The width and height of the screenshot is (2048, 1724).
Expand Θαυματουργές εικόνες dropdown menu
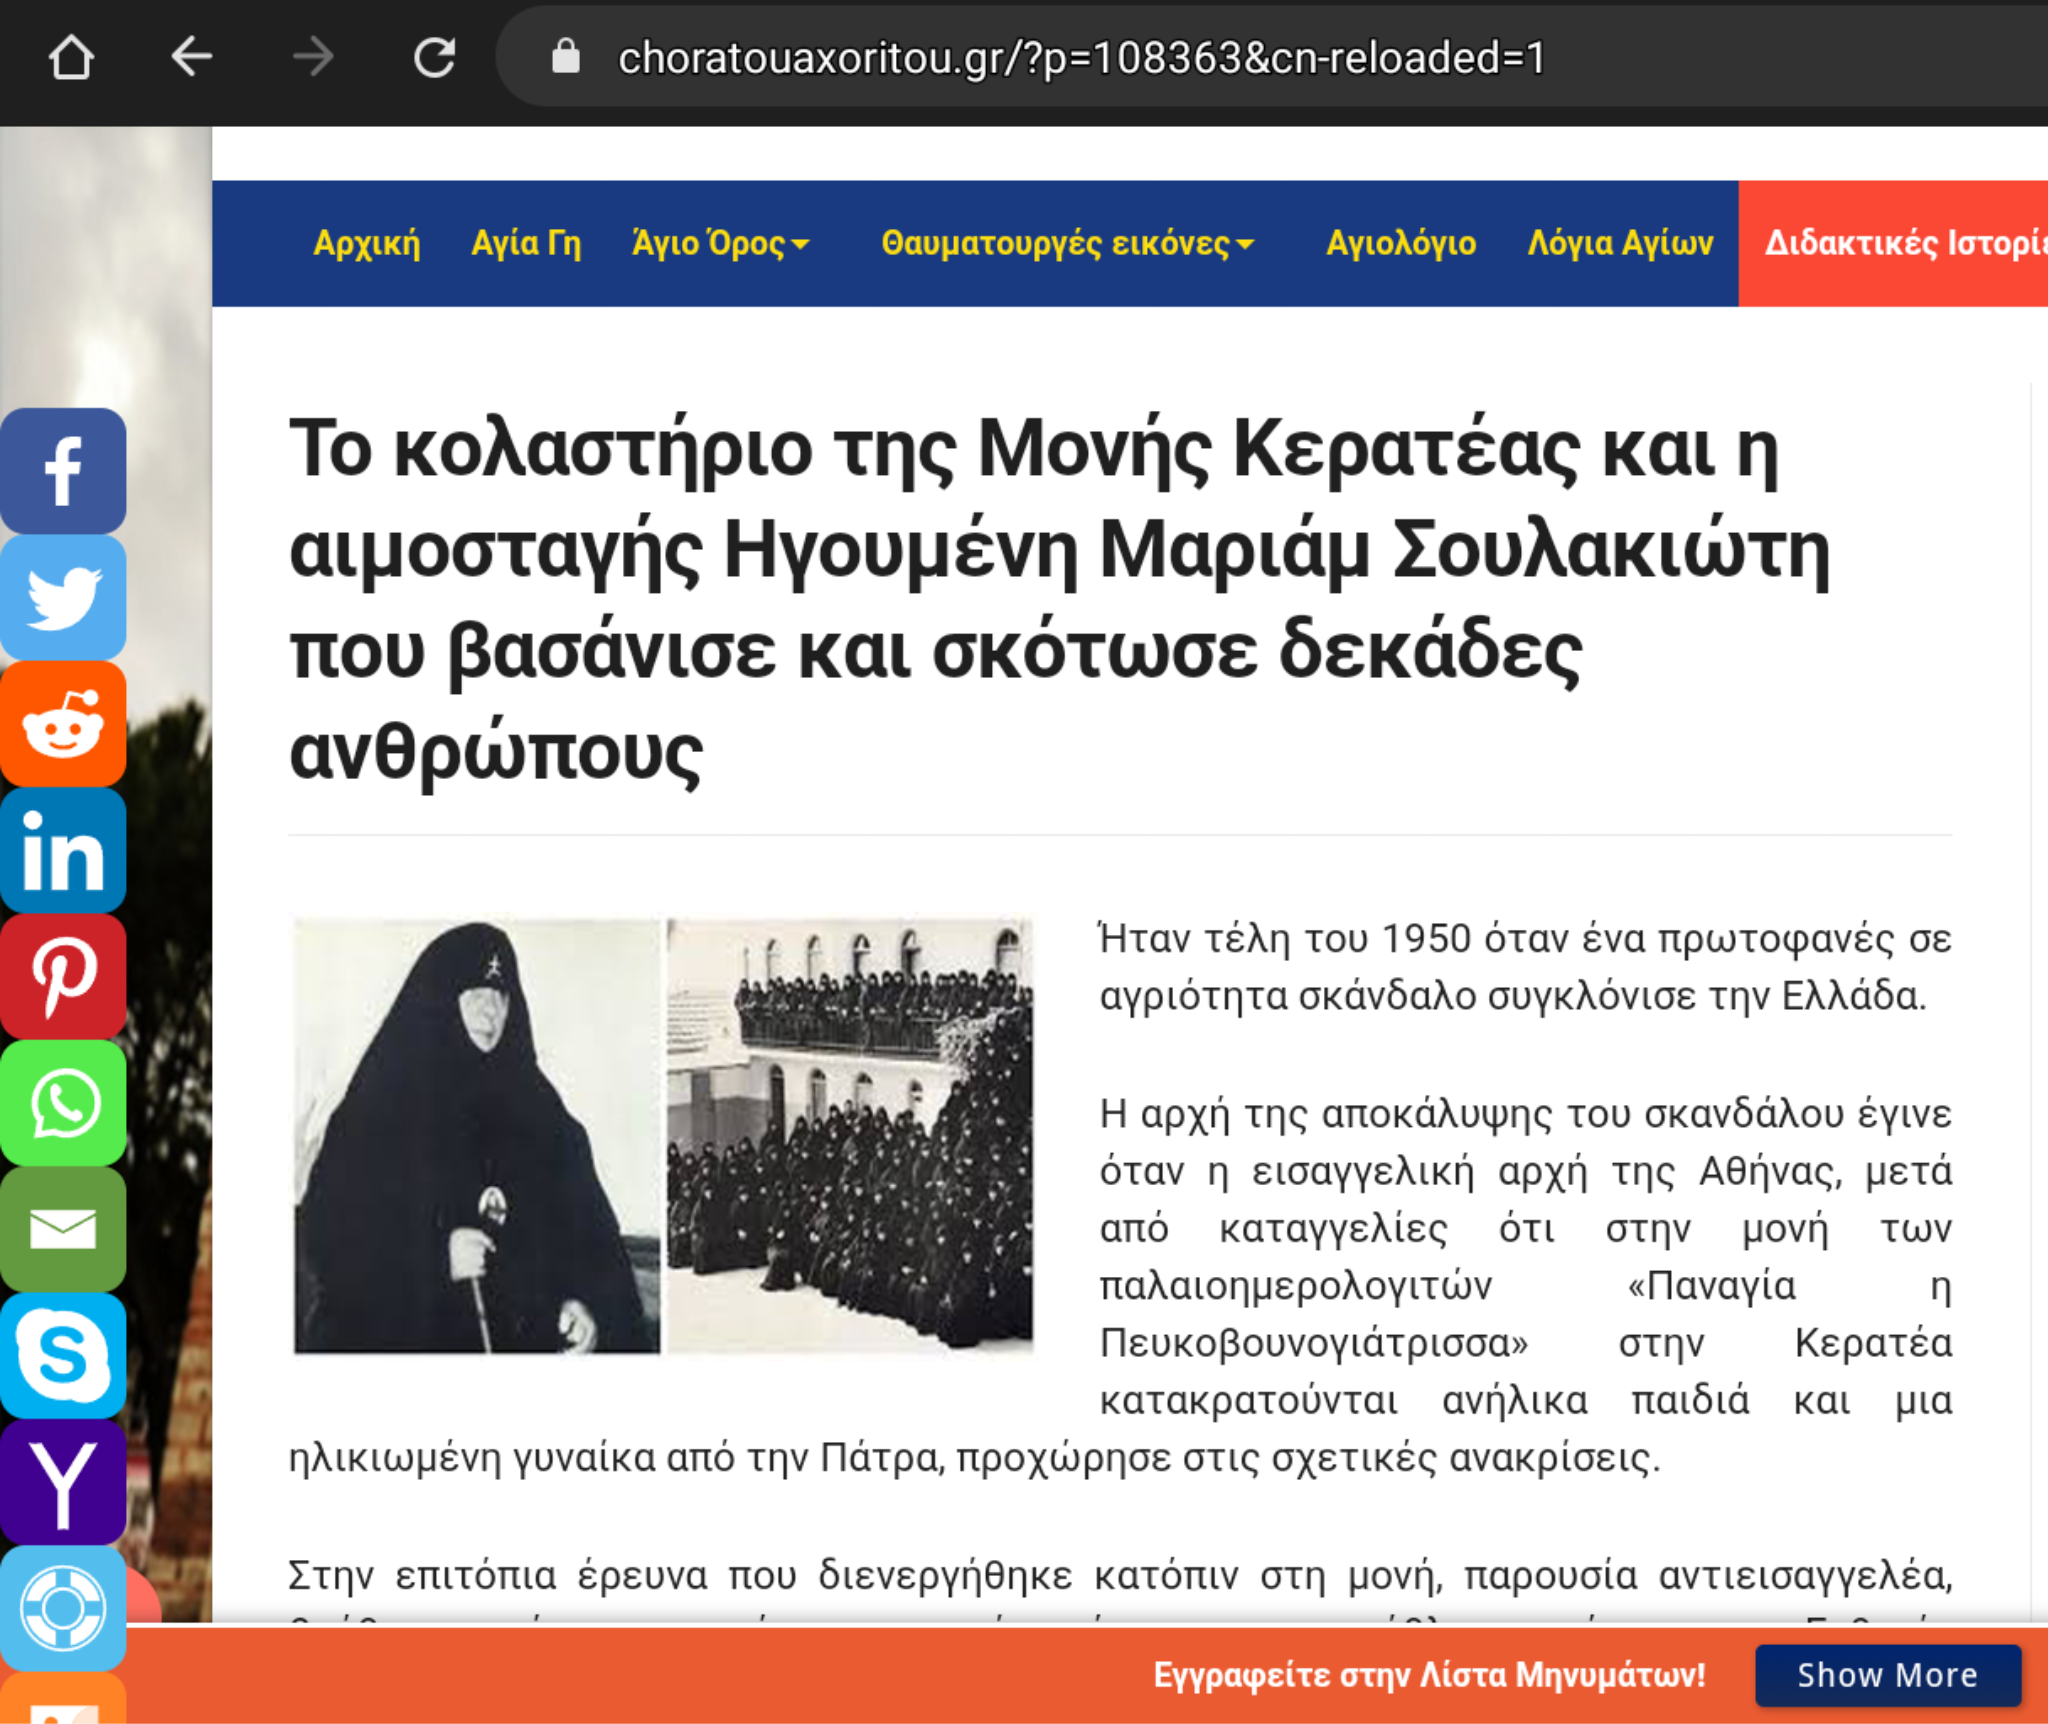[1067, 243]
